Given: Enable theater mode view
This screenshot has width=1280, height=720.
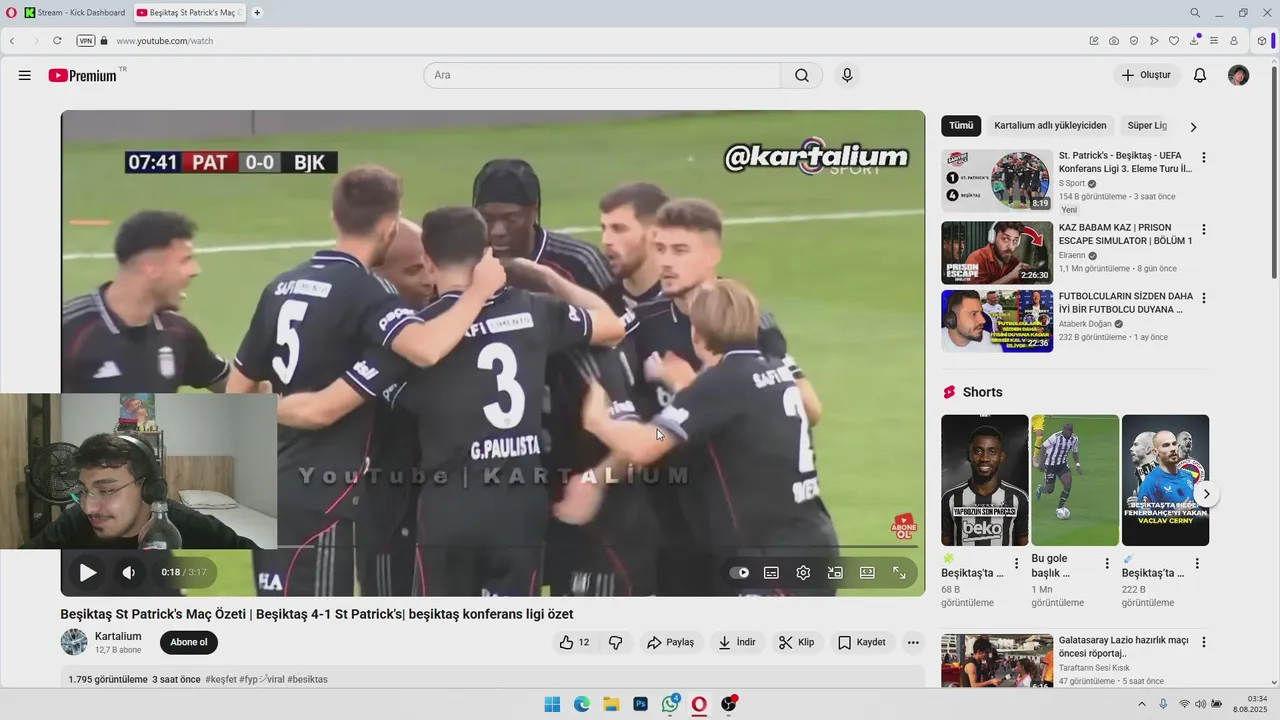Looking at the screenshot, I should coord(867,573).
